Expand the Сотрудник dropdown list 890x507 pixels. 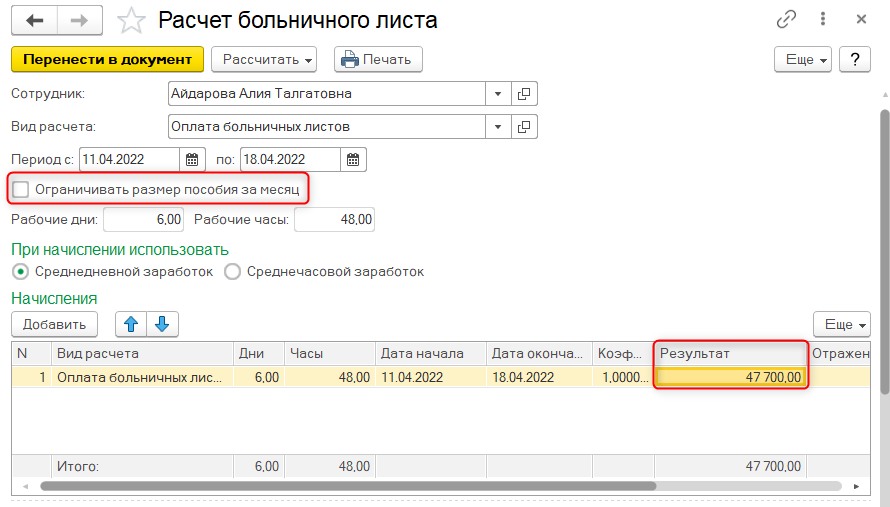point(499,94)
